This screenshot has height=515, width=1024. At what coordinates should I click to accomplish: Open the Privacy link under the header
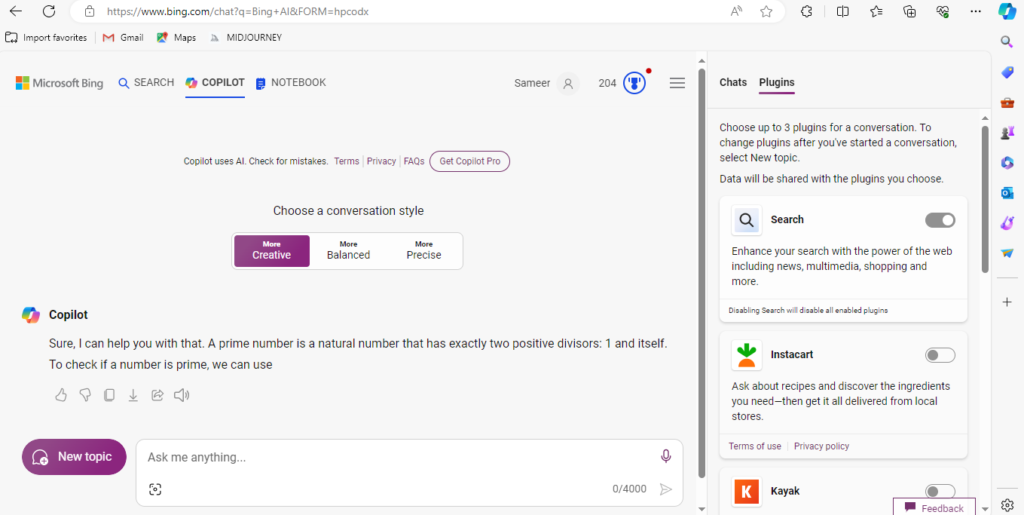381,161
